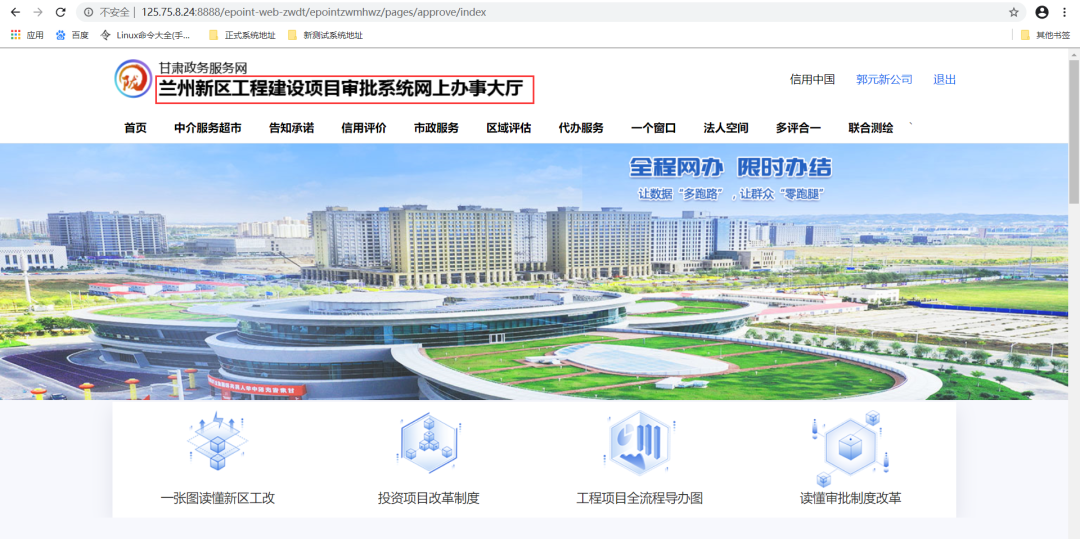1080x539 pixels.
Task: Click the 信用中国 link
Action: coord(812,80)
